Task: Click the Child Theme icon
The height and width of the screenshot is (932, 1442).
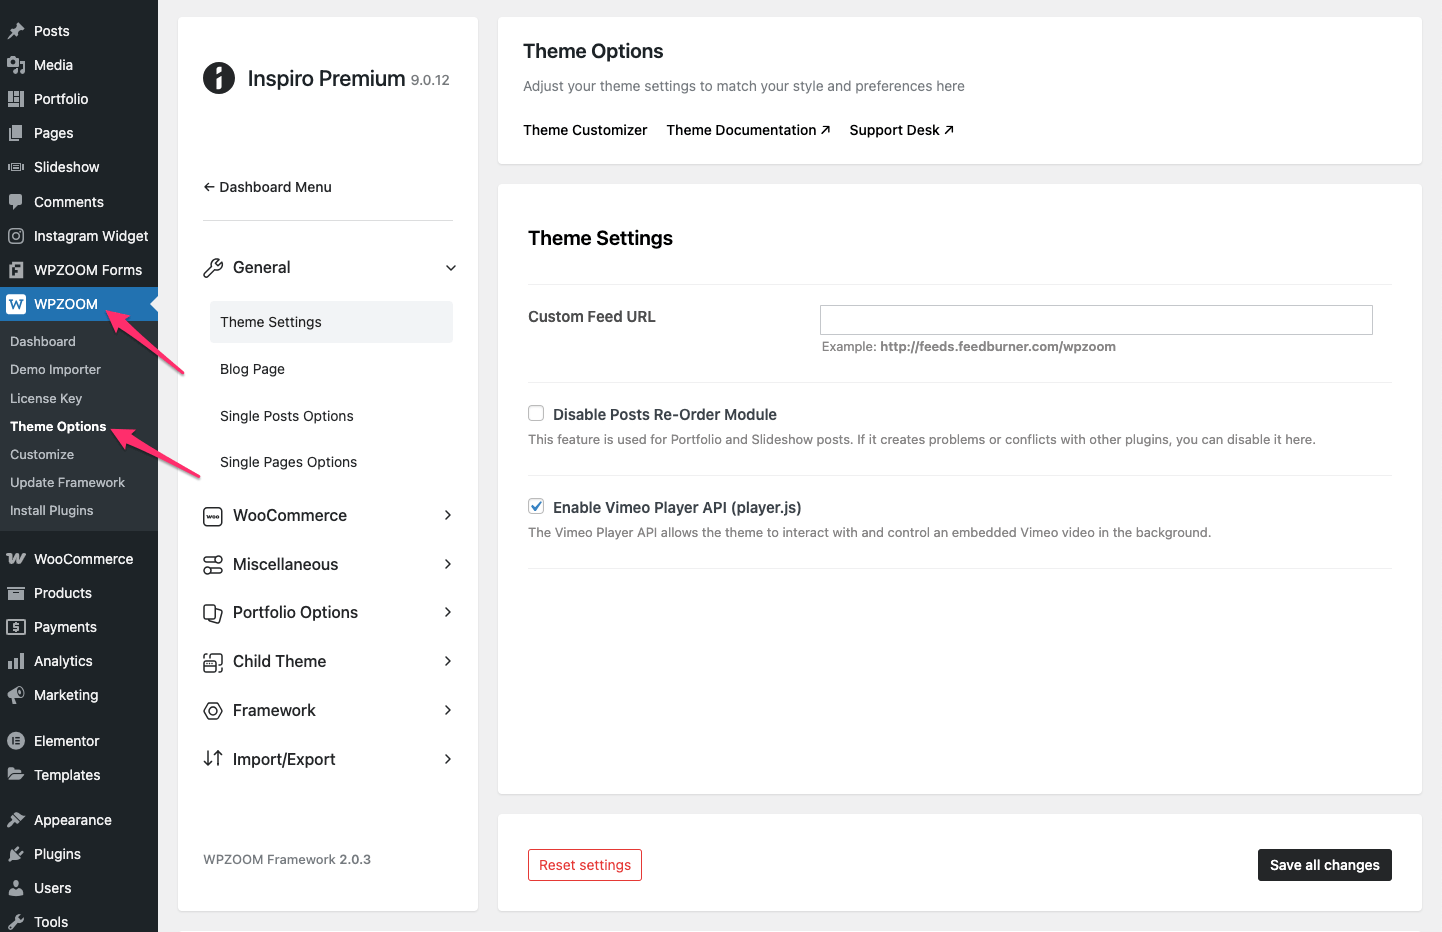Action: click(213, 662)
